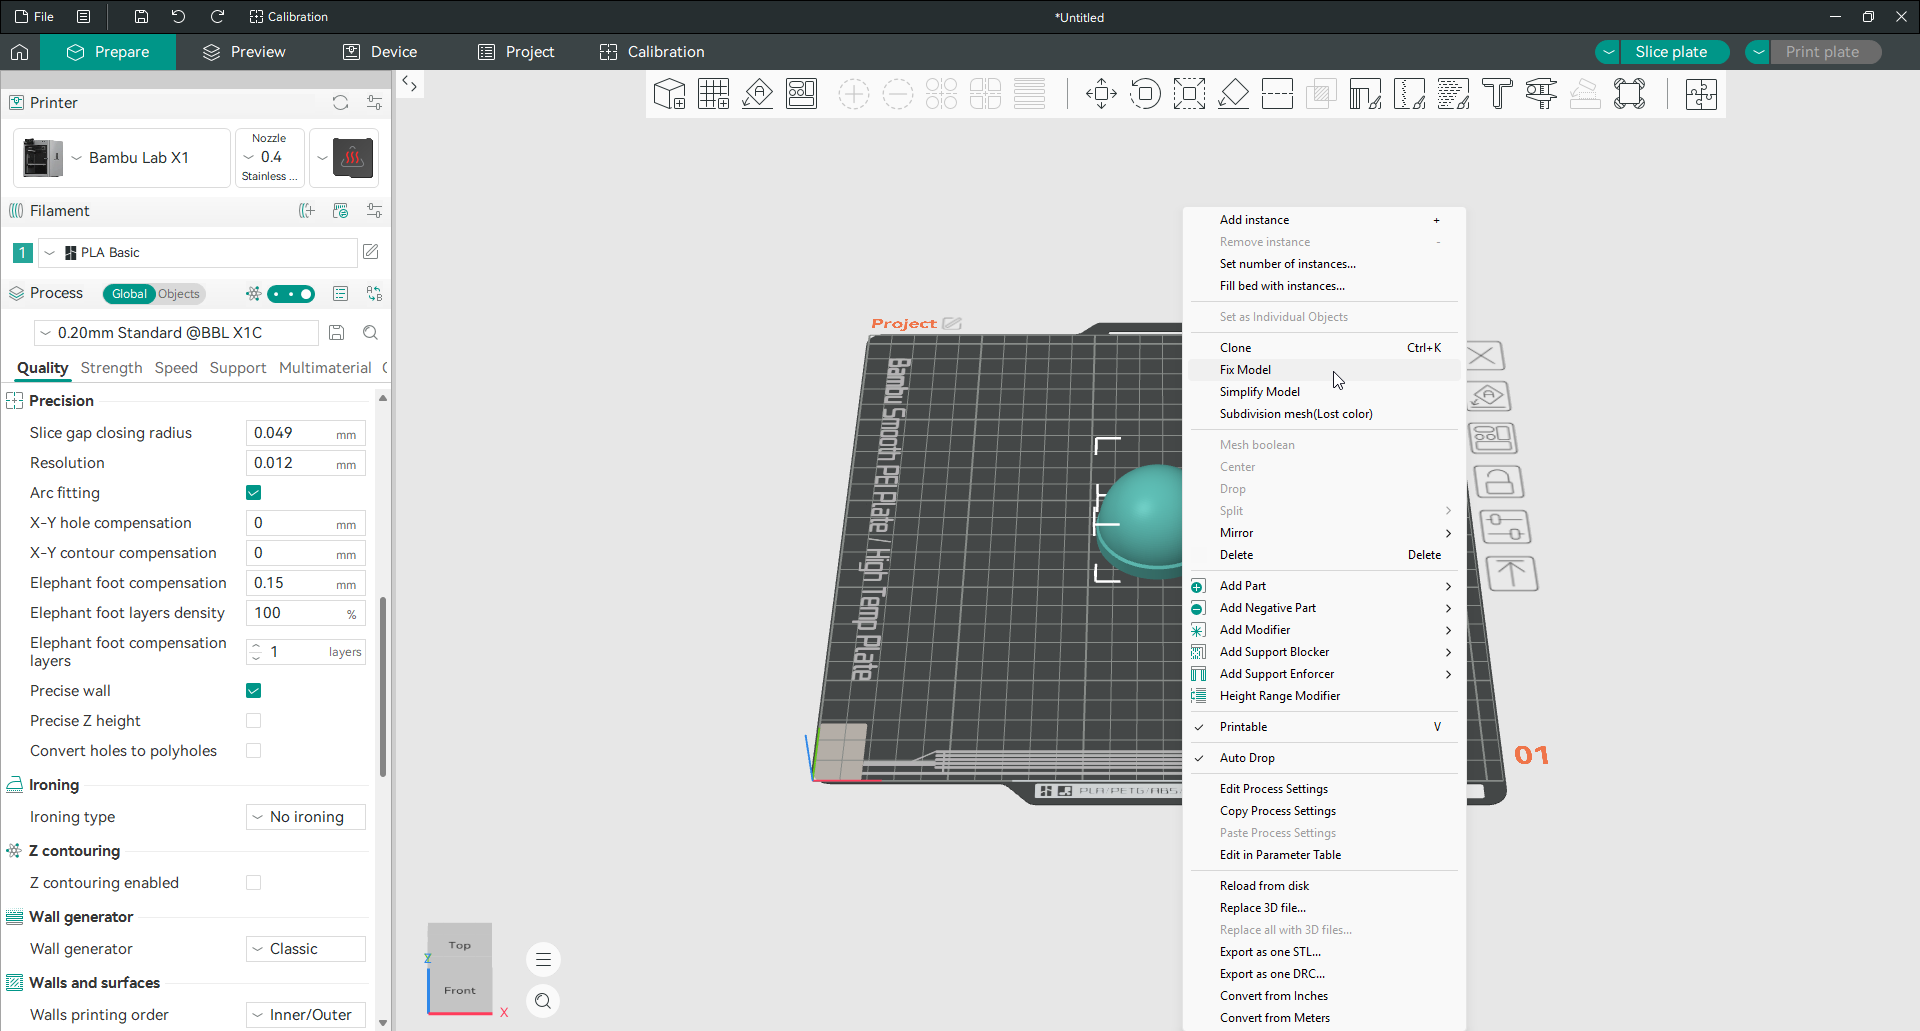The width and height of the screenshot is (1920, 1031).
Task: Open the Ironing type dropdown
Action: point(306,817)
